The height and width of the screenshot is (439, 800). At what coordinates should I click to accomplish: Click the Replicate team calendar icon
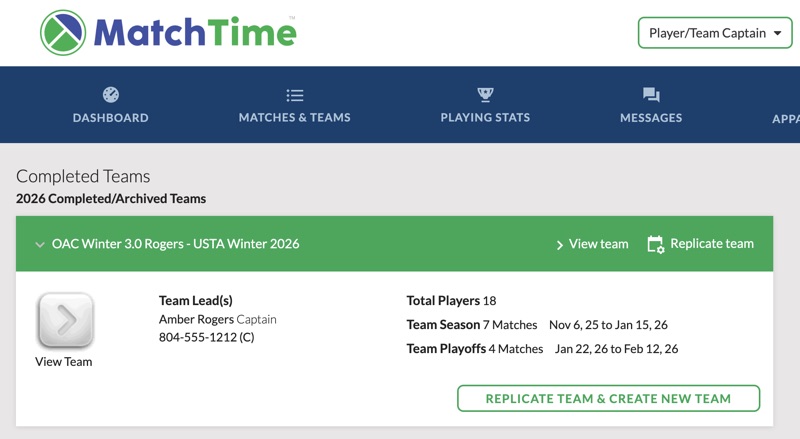[x=656, y=245]
